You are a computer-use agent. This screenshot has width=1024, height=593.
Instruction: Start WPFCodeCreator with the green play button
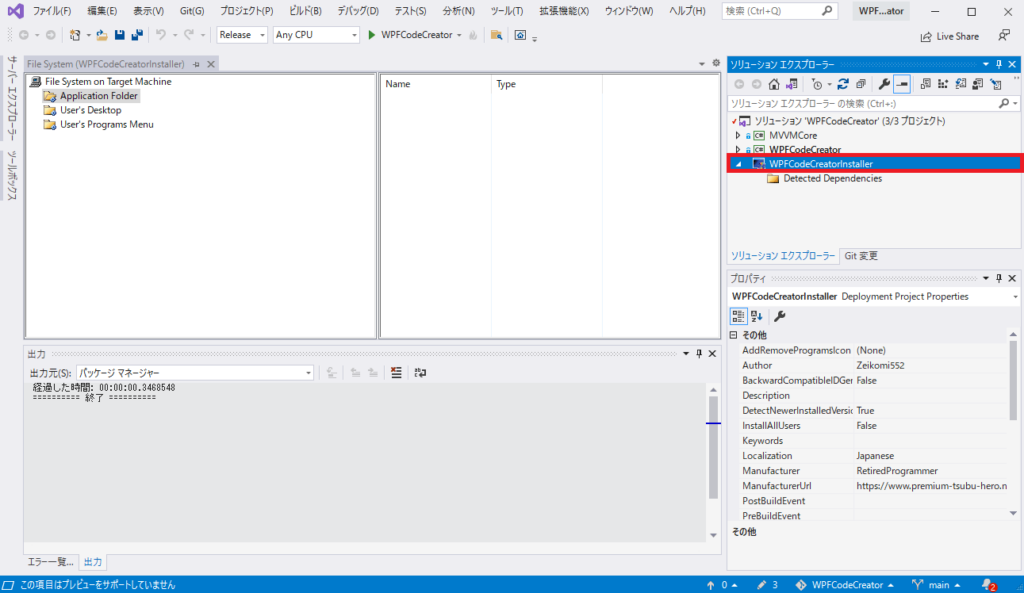pyautogui.click(x=372, y=35)
